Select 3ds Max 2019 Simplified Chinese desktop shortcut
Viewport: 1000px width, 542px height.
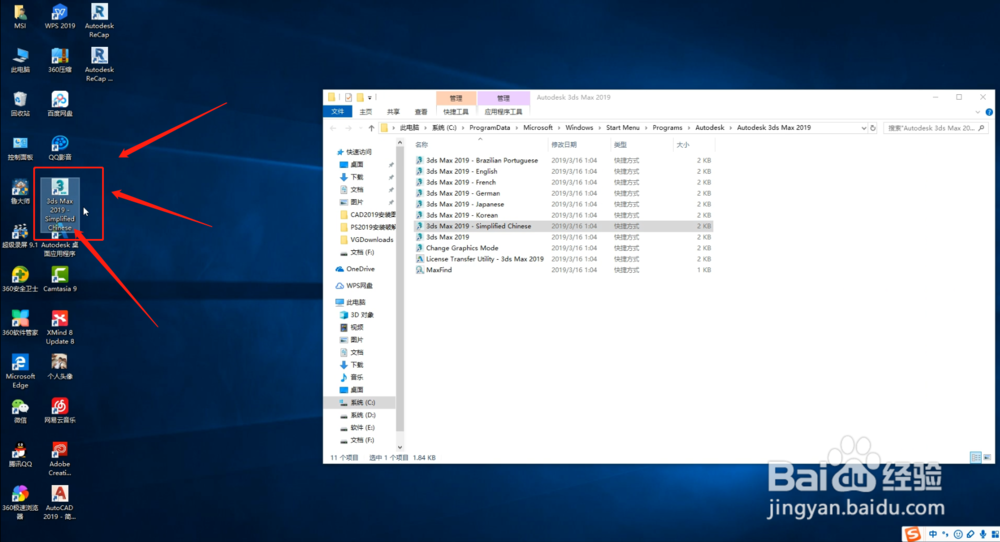click(59, 205)
